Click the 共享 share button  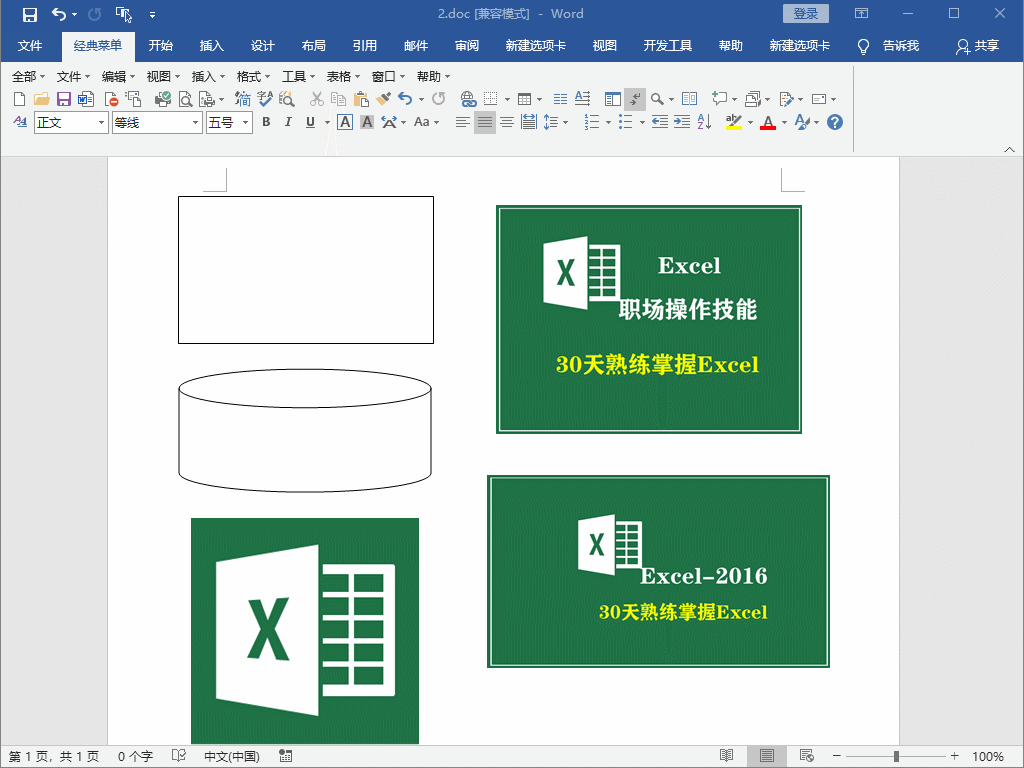click(x=978, y=46)
